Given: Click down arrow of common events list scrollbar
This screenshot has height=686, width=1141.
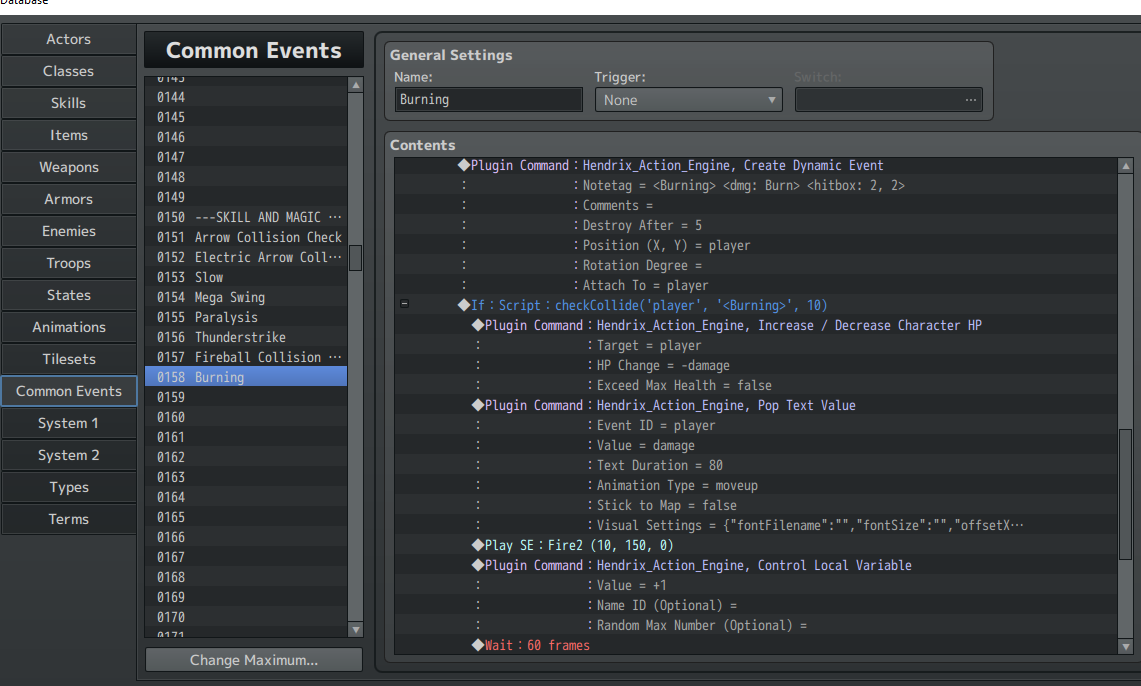Looking at the screenshot, I should pos(356,630).
